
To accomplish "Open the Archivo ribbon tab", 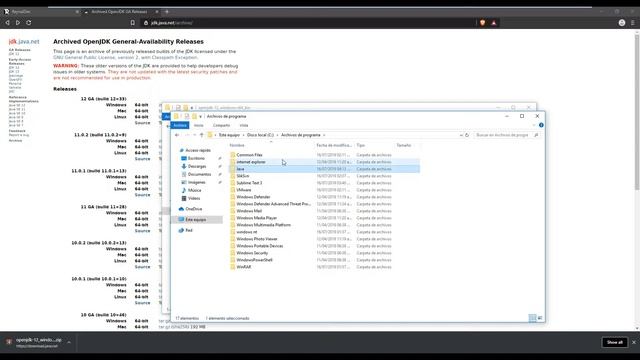I will point(180,125).
